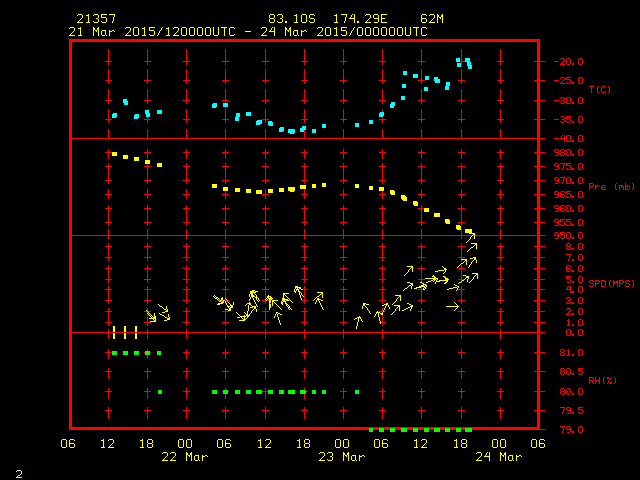Image resolution: width=640 pixels, height=480 pixels.
Task: Click the -30.0 temperature tick value
Action: 569,100
